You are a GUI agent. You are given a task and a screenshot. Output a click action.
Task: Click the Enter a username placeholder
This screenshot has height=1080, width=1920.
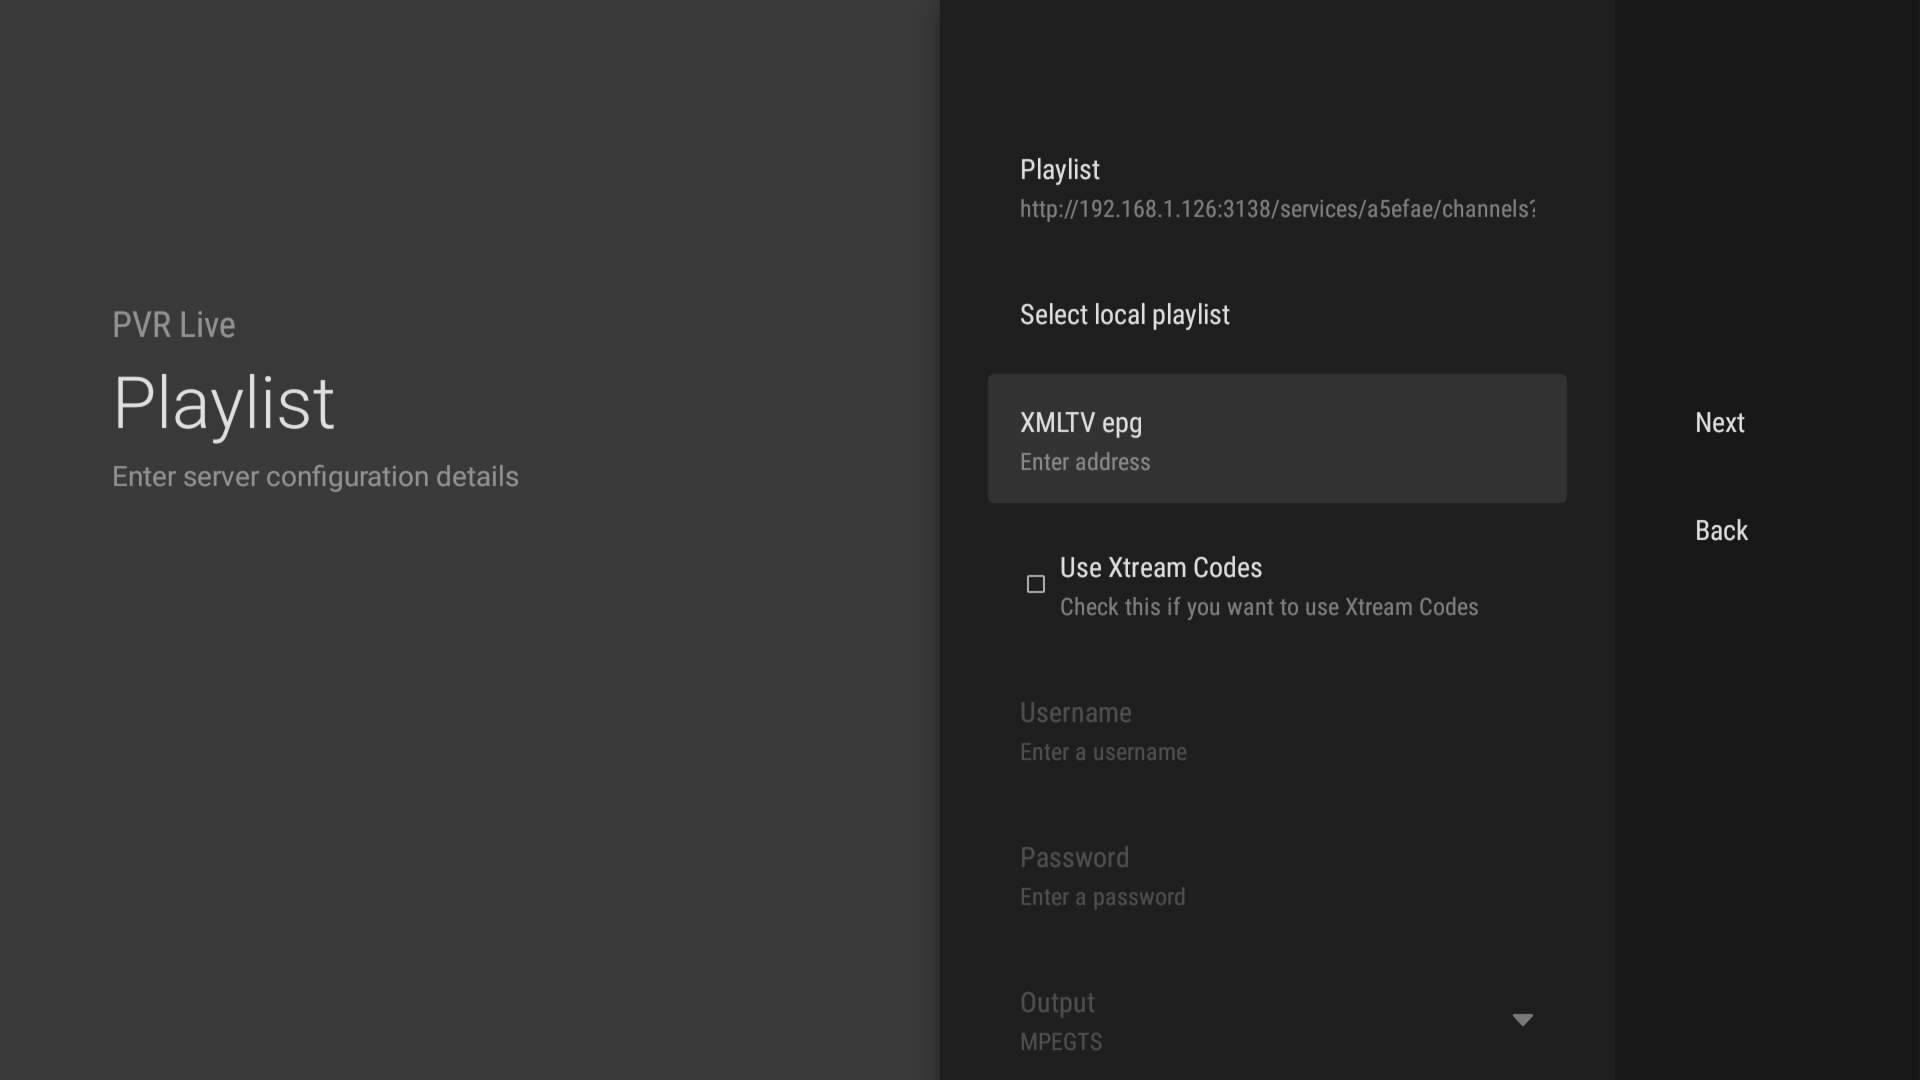(1103, 753)
